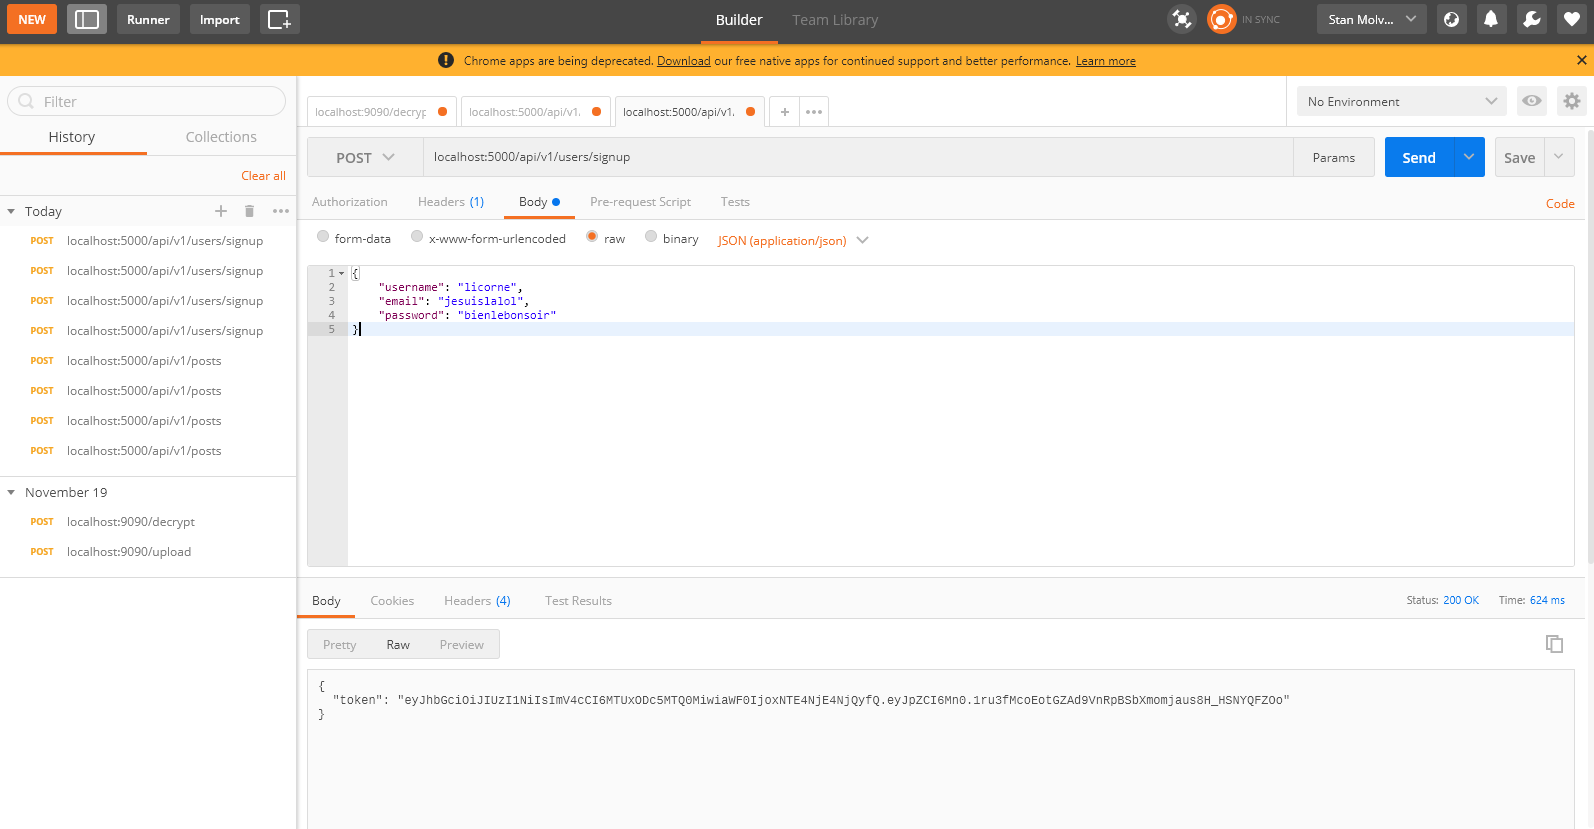The width and height of the screenshot is (1594, 829).
Task: Collapse the Today history group
Action: (x=11, y=211)
